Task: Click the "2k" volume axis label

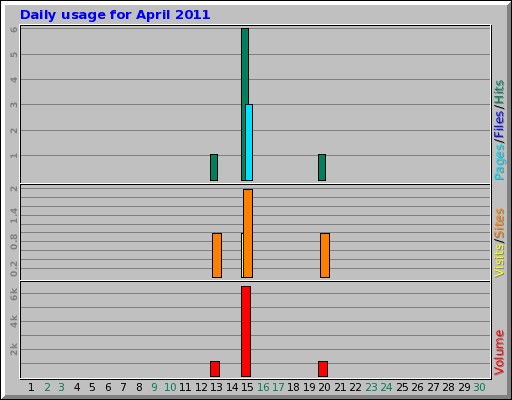Action: tap(14, 349)
